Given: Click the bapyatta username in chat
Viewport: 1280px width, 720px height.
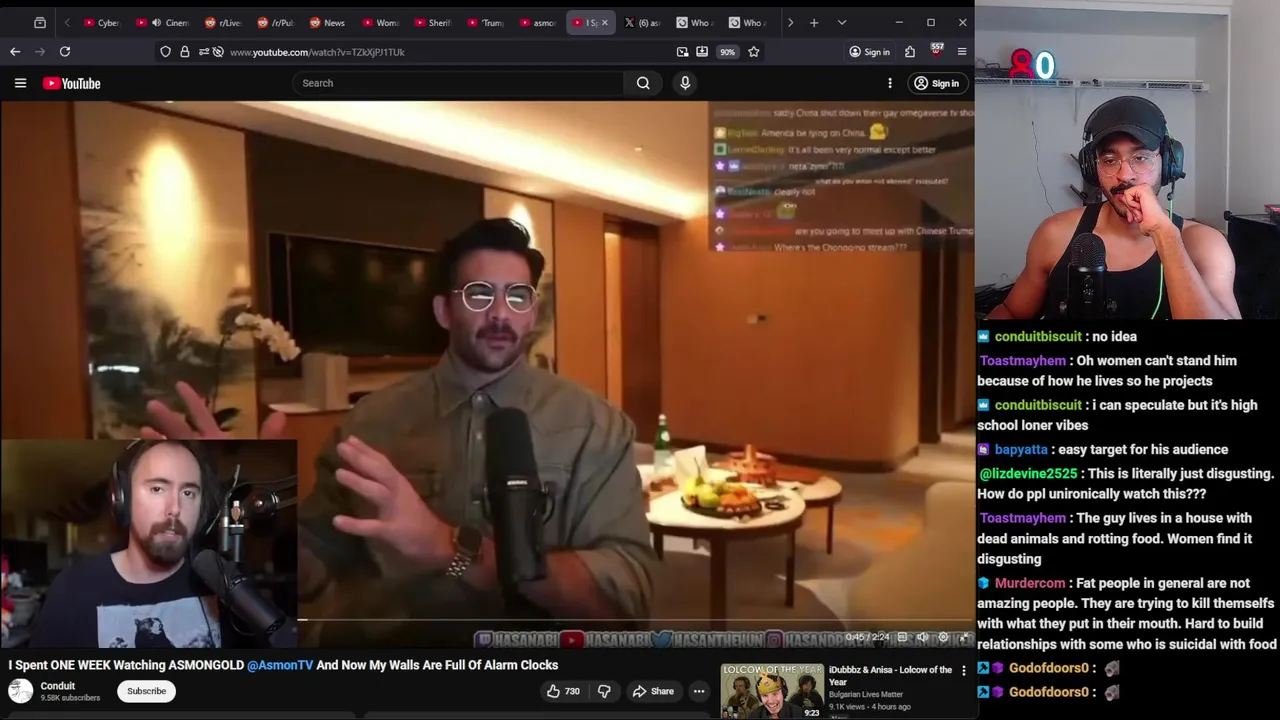Looking at the screenshot, I should [1021, 450].
